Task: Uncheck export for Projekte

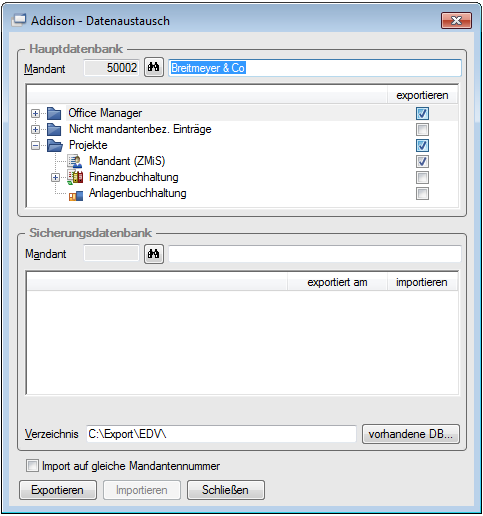Action: coord(422,145)
